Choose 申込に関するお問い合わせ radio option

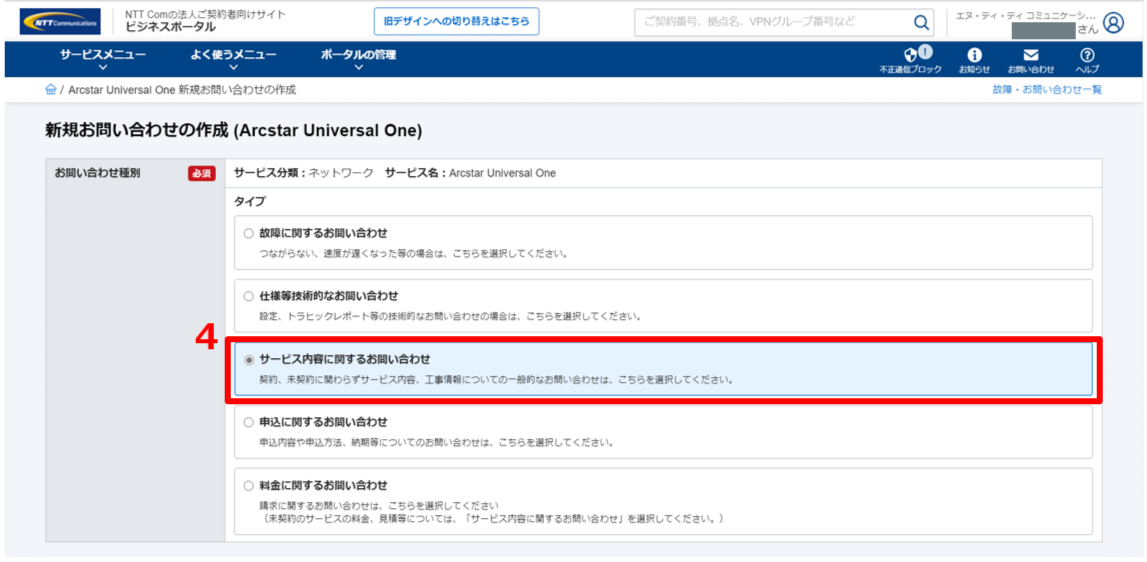pos(249,422)
